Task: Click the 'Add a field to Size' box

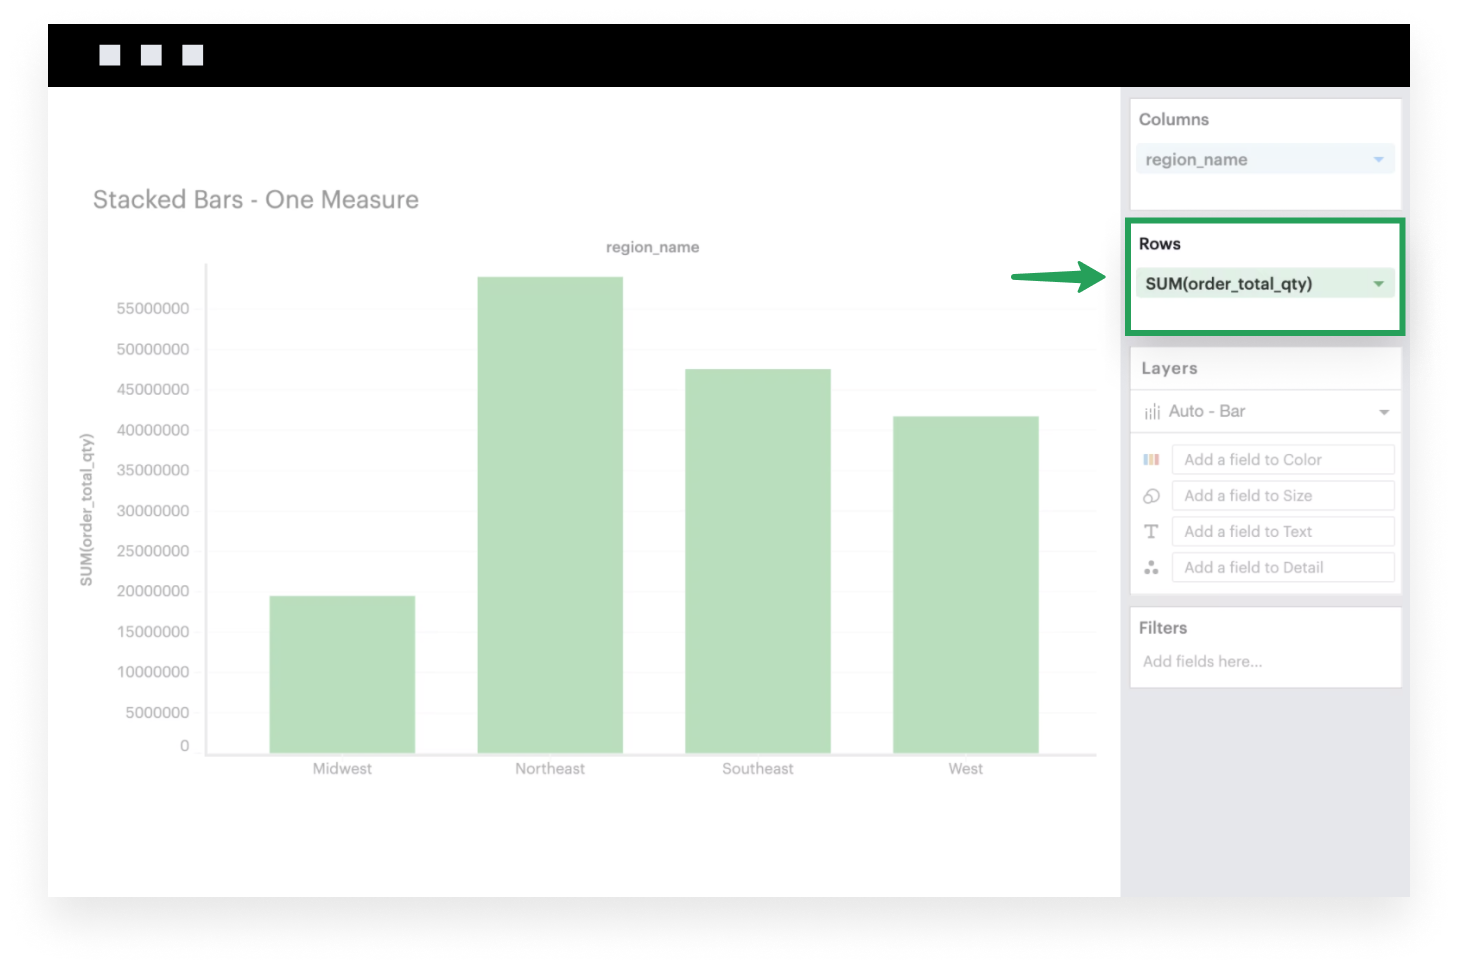Action: [1282, 496]
